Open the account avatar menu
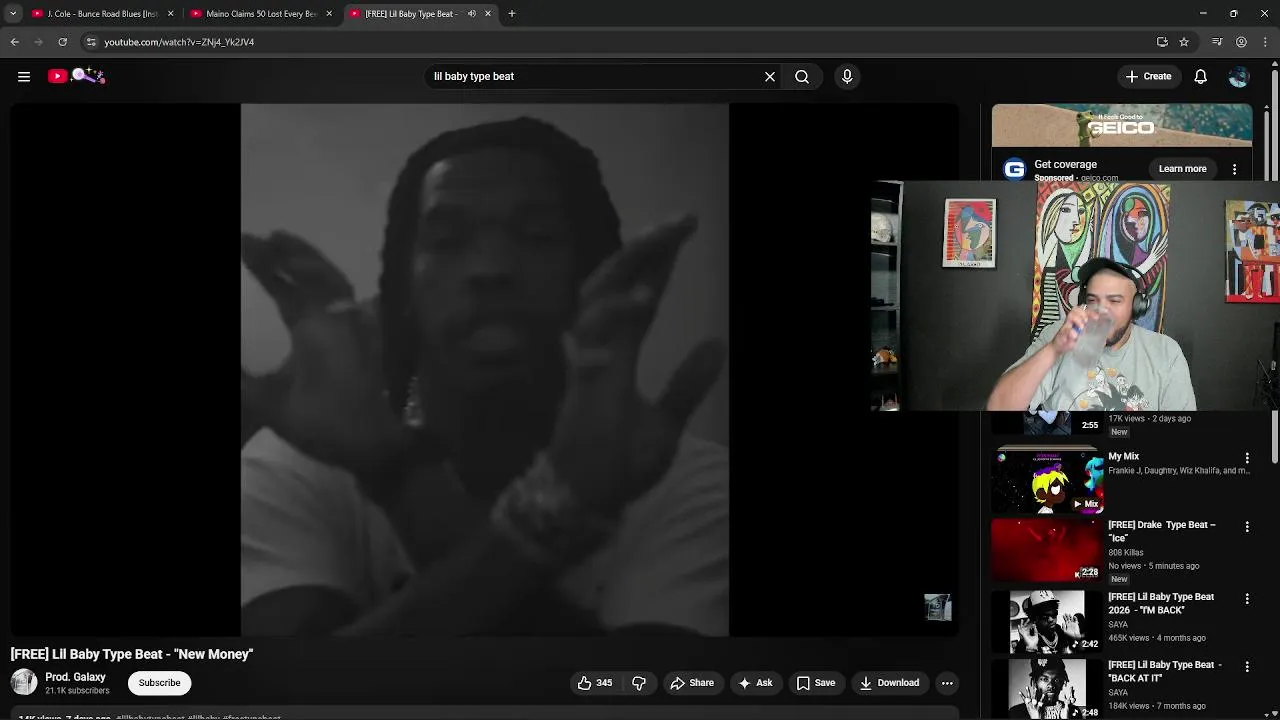The width and height of the screenshot is (1280, 720). 1239,76
